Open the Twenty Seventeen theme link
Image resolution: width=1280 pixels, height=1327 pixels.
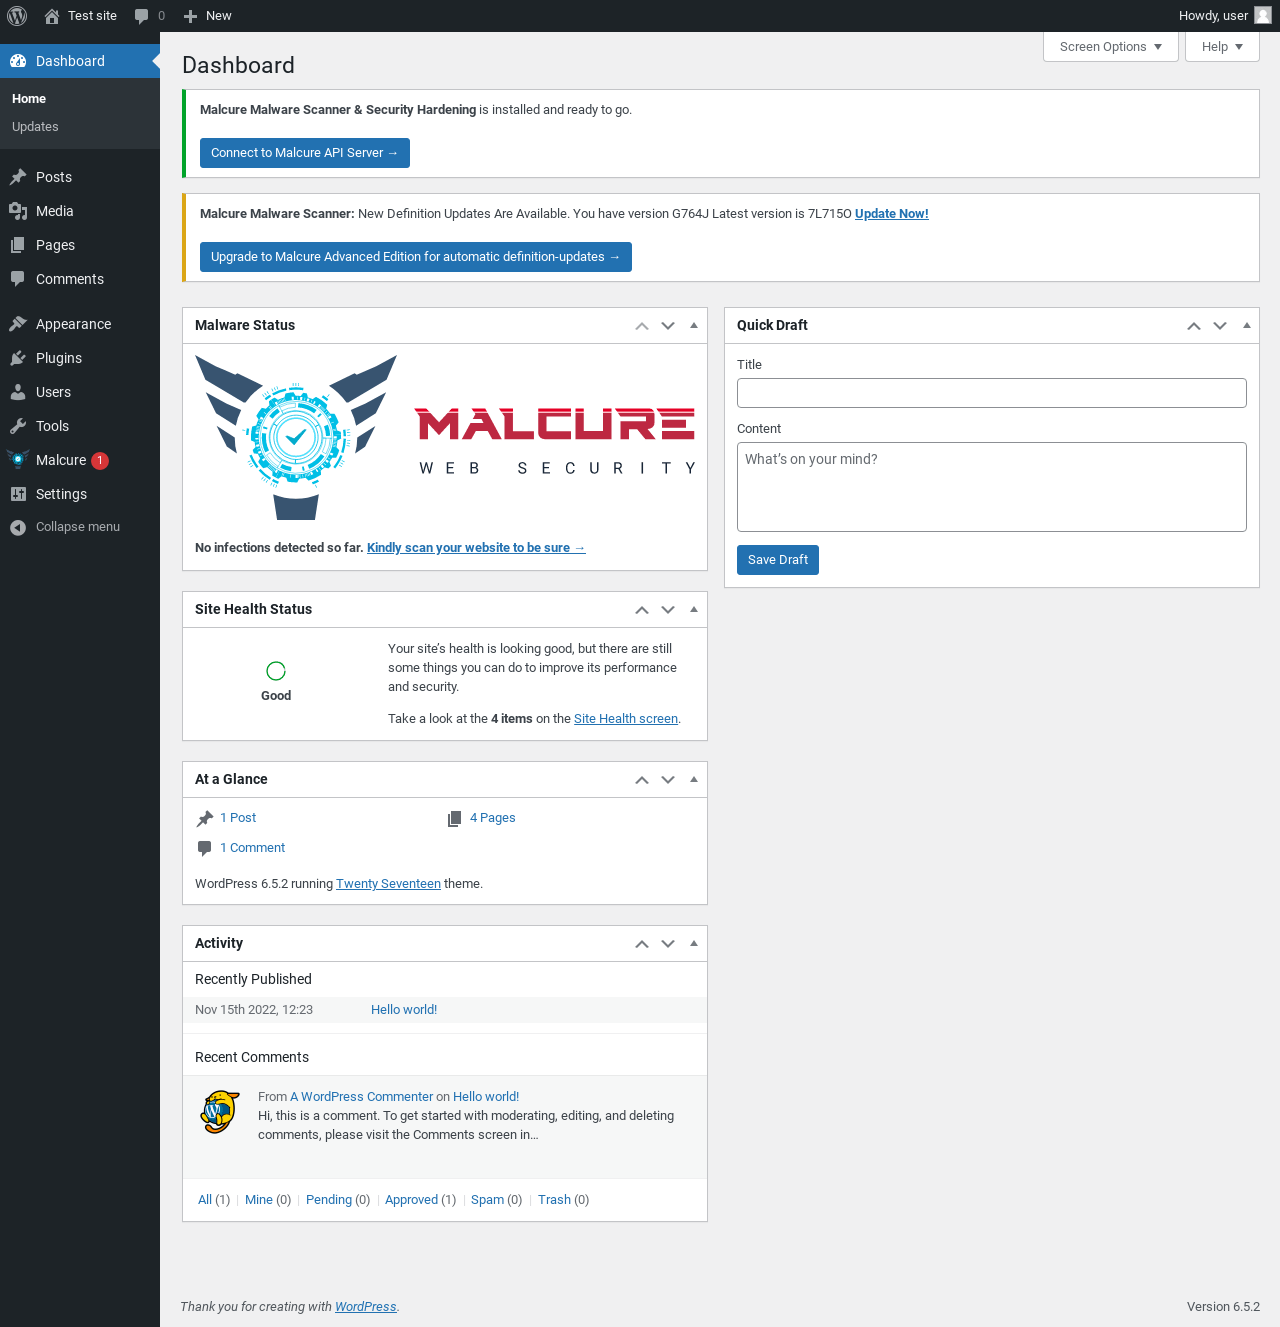(388, 884)
